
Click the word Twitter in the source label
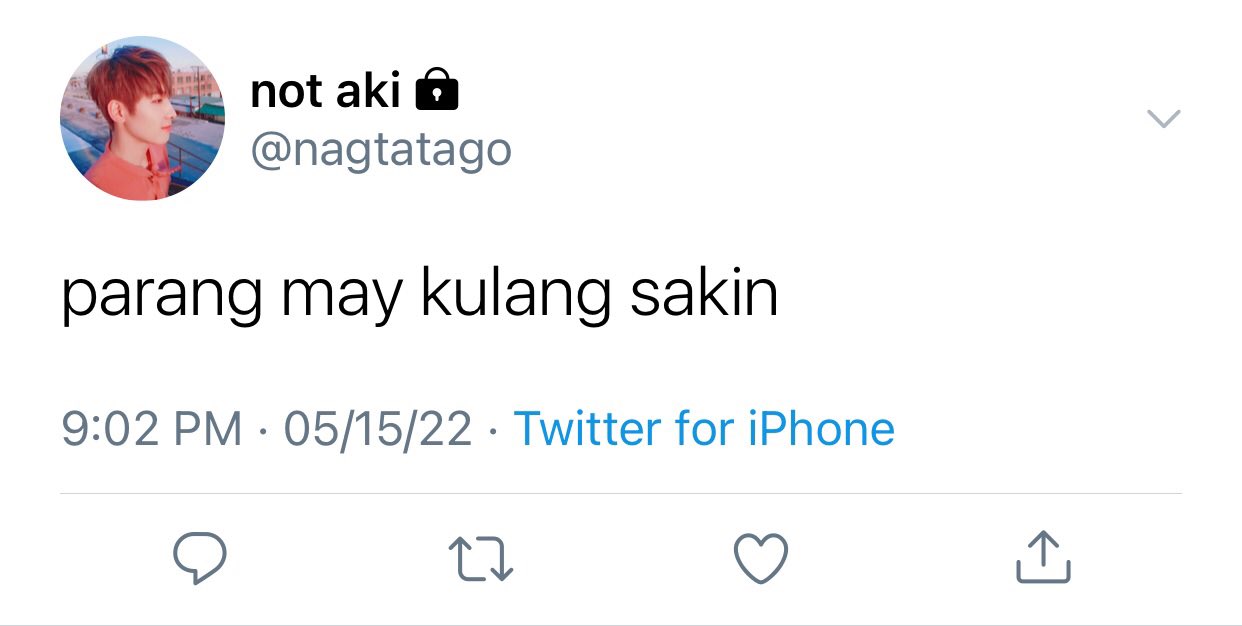[x=588, y=429]
